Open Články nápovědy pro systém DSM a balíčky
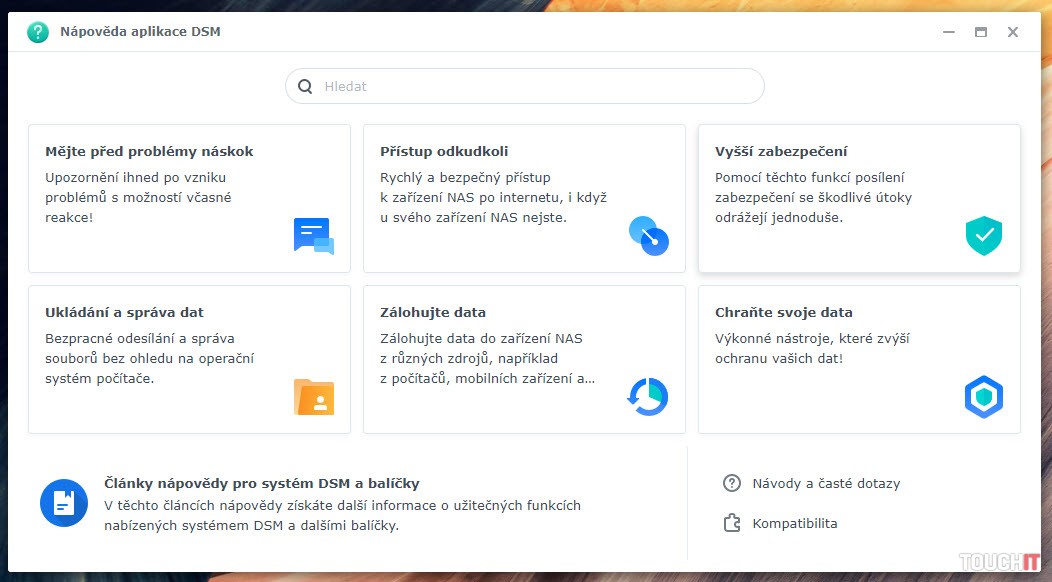The width and height of the screenshot is (1052, 582). pyautogui.click(x=262, y=483)
